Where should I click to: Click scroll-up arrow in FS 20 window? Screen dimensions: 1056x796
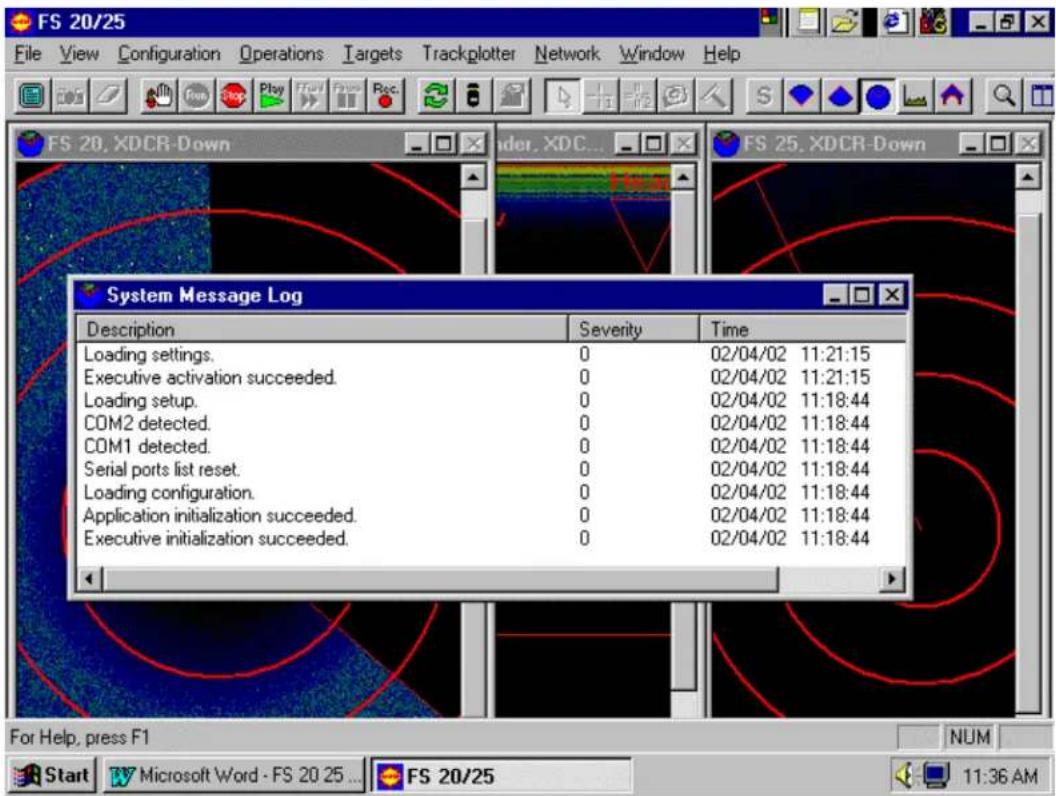tap(473, 177)
